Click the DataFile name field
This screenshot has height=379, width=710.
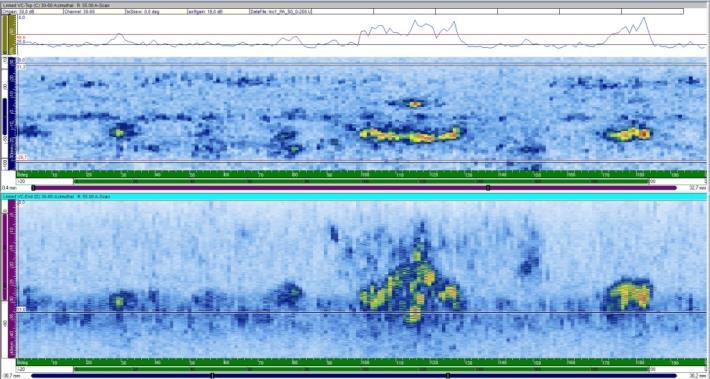[x=281, y=11]
